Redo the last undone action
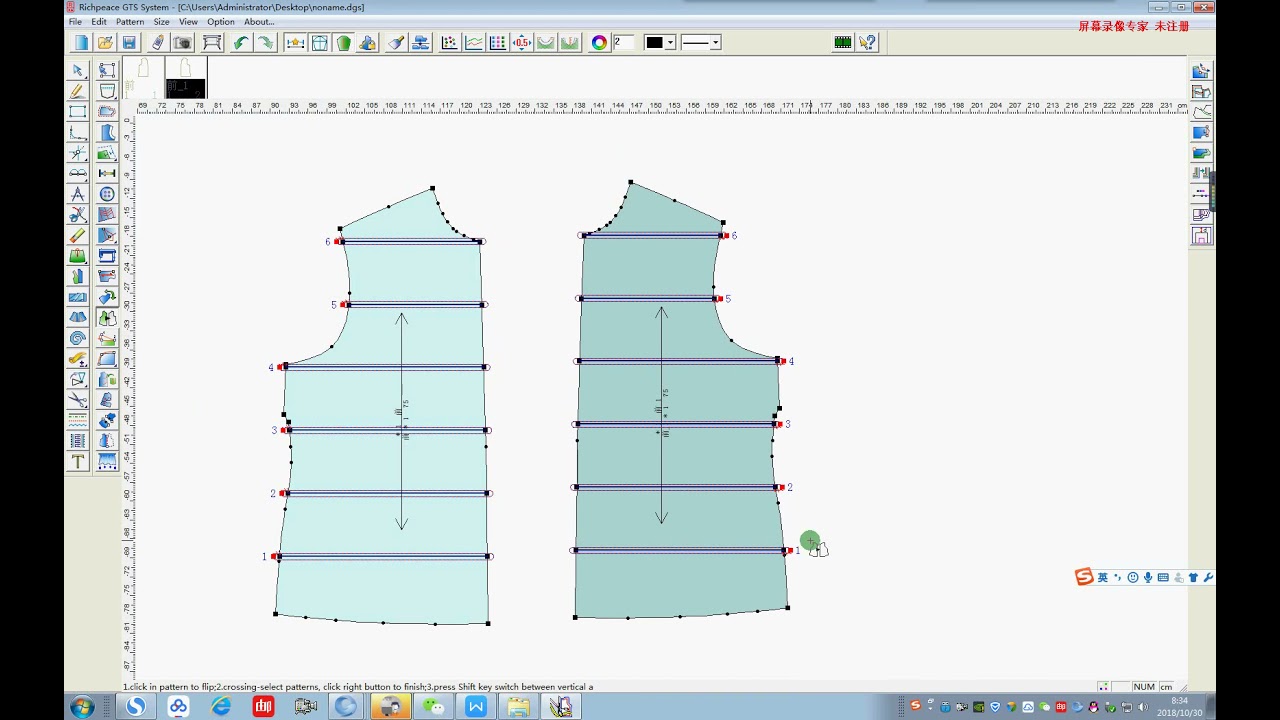The image size is (1280, 720). (265, 42)
